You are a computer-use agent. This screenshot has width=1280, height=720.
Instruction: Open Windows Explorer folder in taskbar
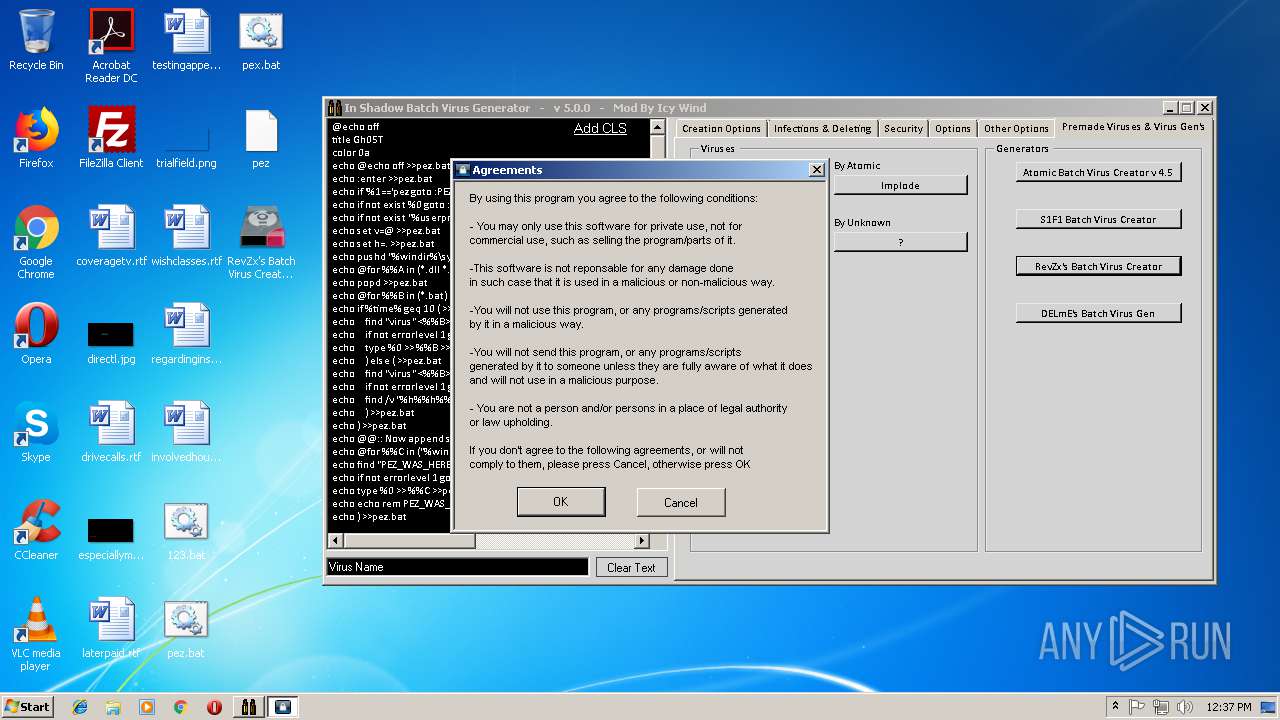pos(113,707)
